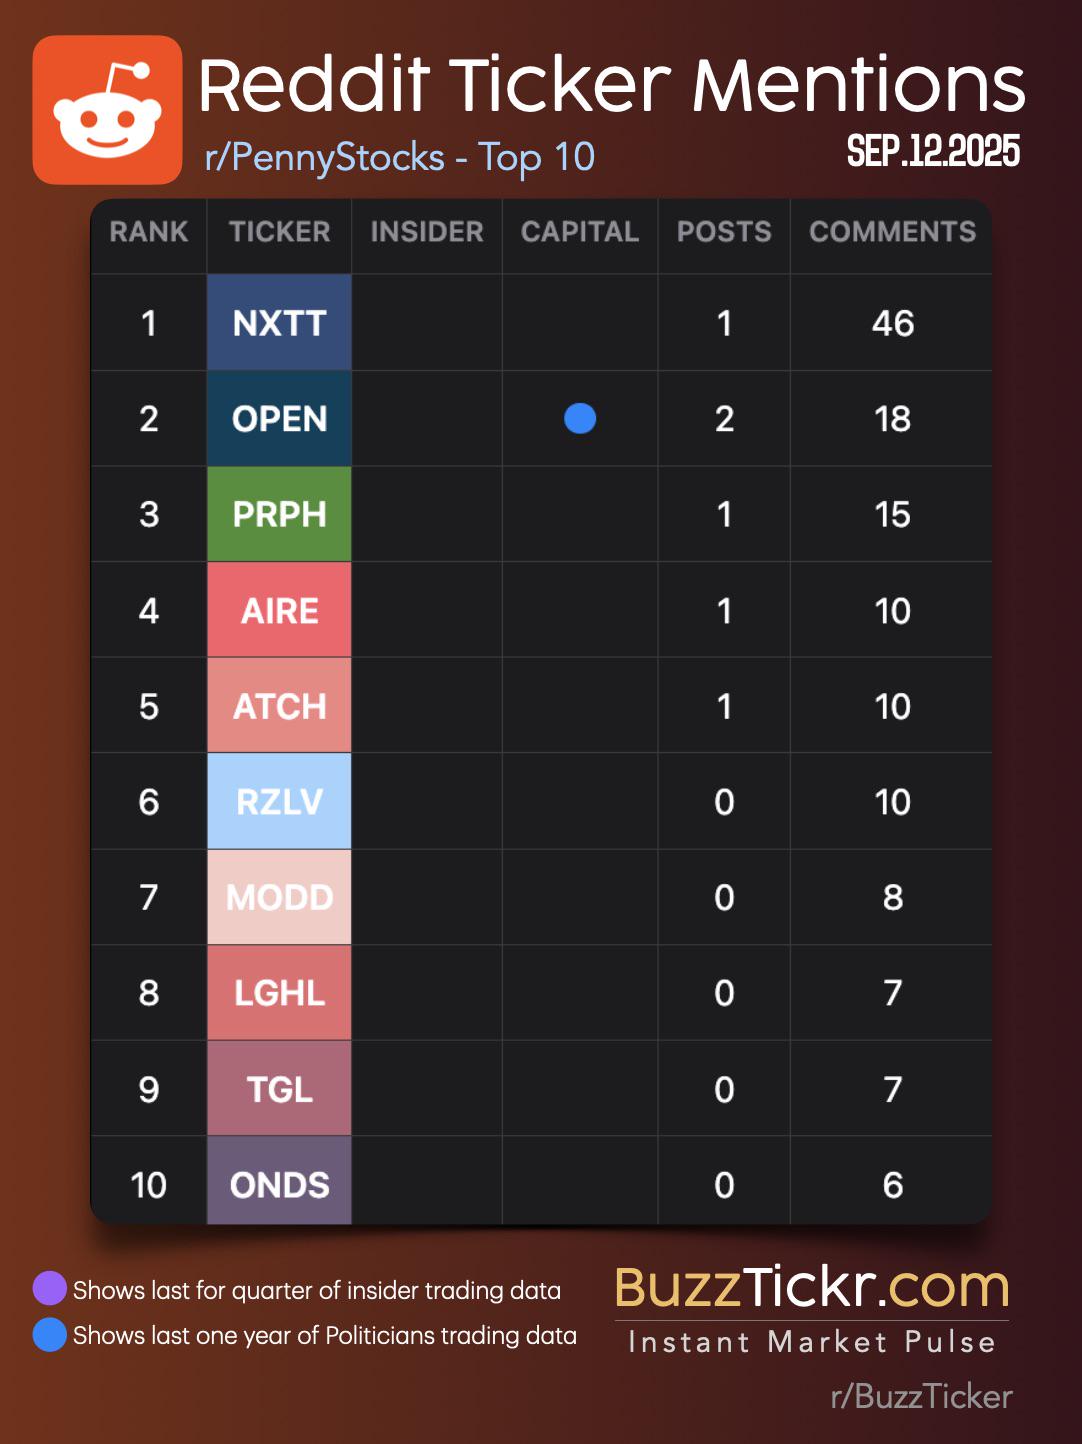Click the TGL ticker cell
This screenshot has width=1082, height=1444.
click(279, 1089)
